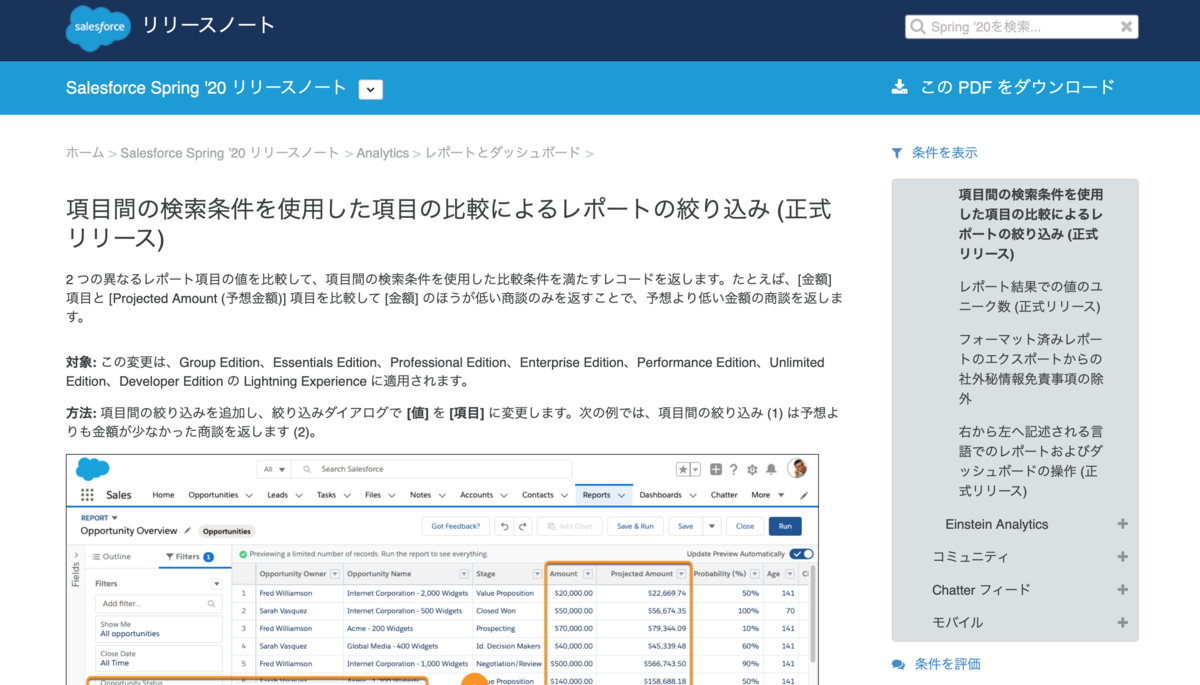Click the Add filter input

pyautogui.click(x=158, y=604)
